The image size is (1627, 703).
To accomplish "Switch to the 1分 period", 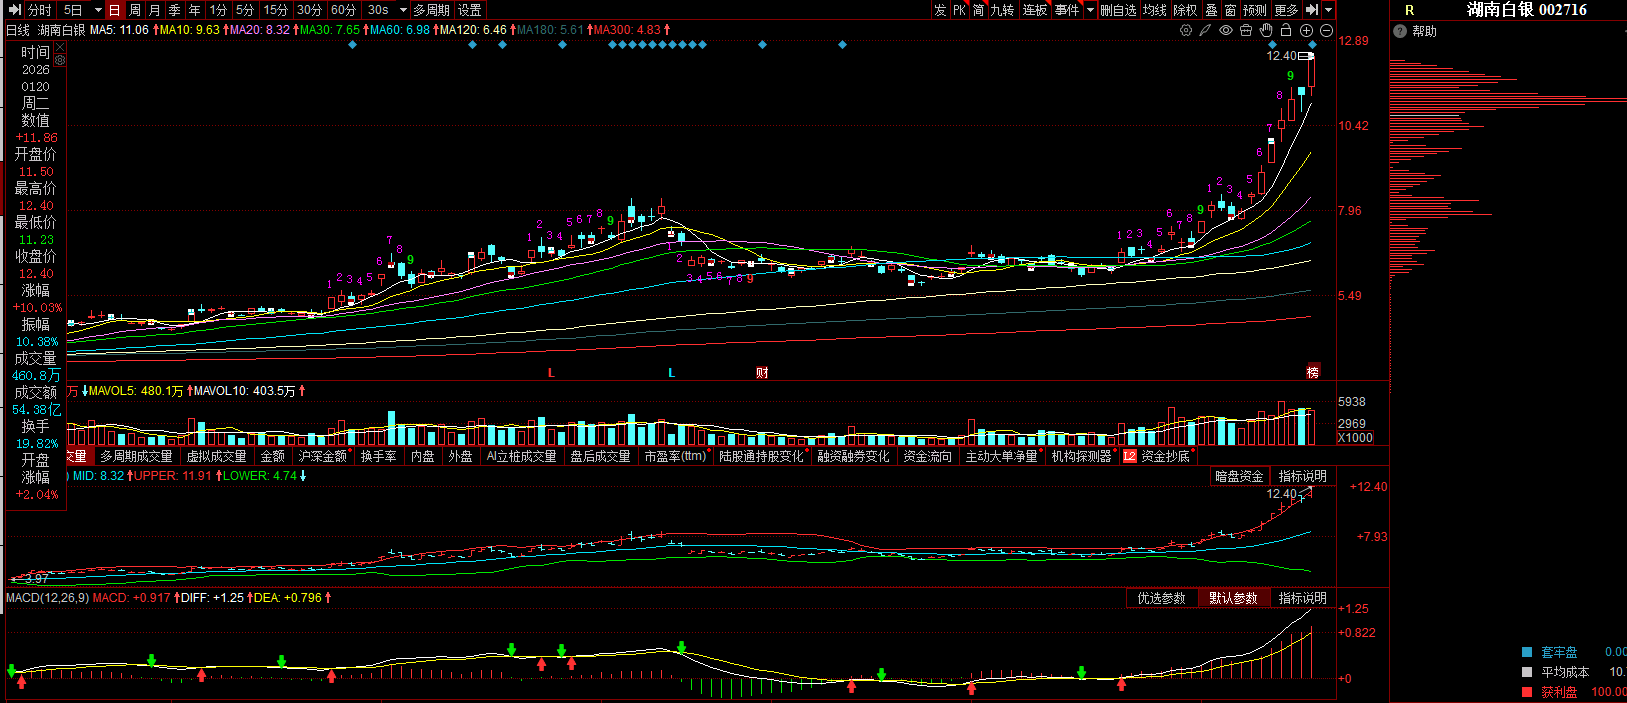I will (219, 10).
